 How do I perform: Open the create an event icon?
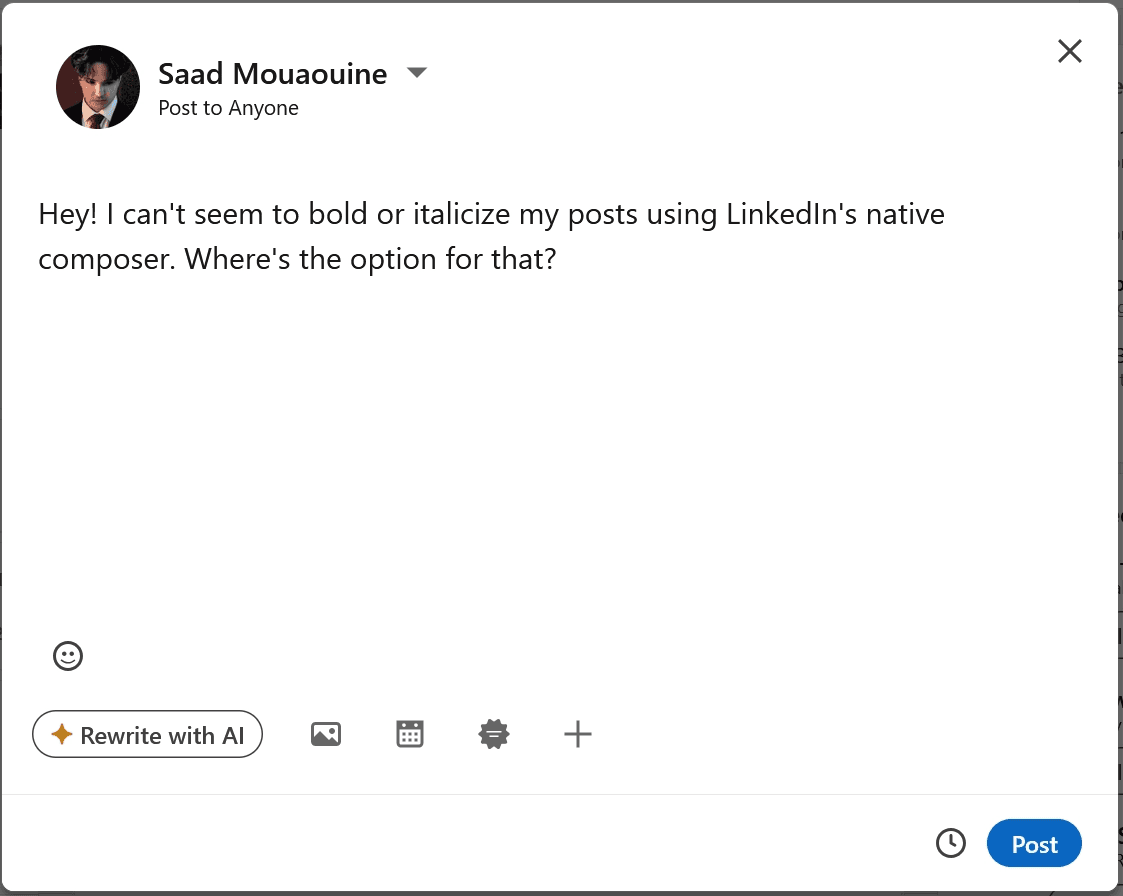(x=409, y=733)
